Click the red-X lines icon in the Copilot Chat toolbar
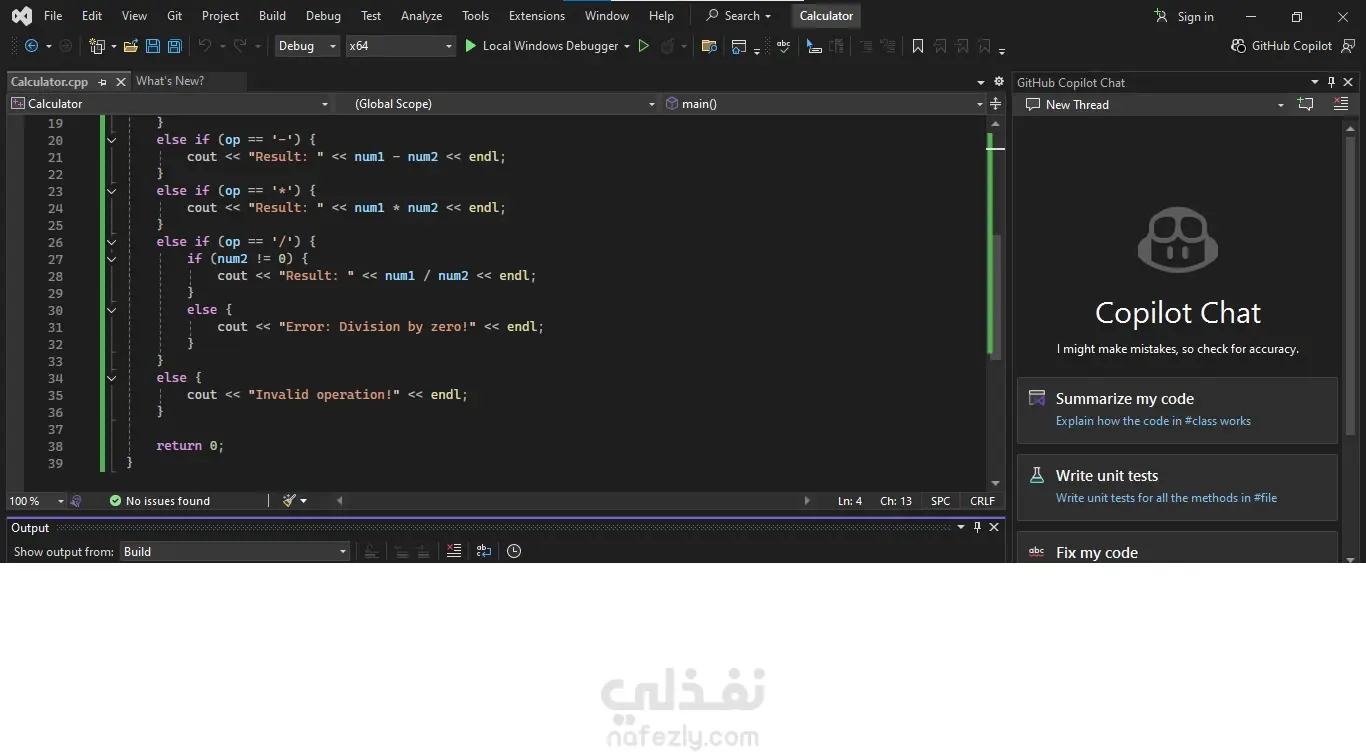 coord(1341,104)
